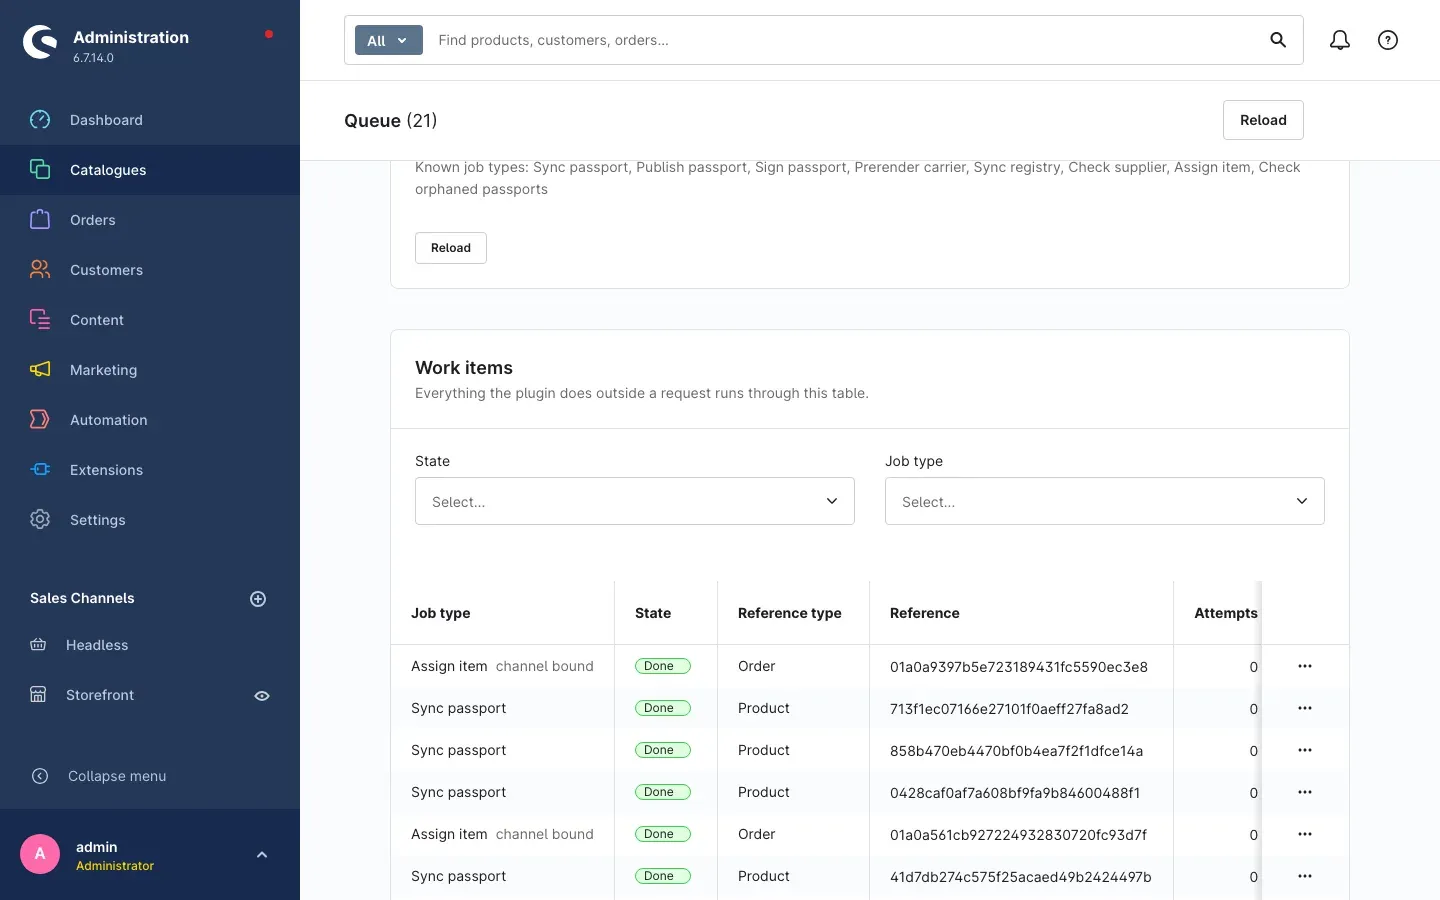Open row menu for reference 0428caf0af7a
Screen dimensions: 1440x900
click(1305, 792)
